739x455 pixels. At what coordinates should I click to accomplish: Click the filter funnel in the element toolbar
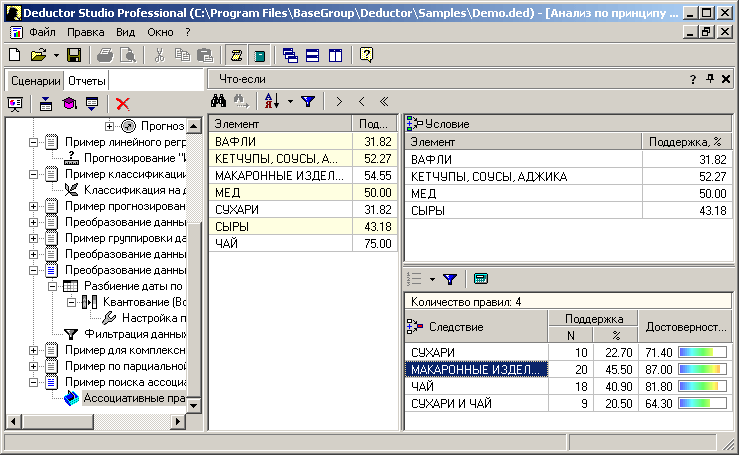coord(307,101)
